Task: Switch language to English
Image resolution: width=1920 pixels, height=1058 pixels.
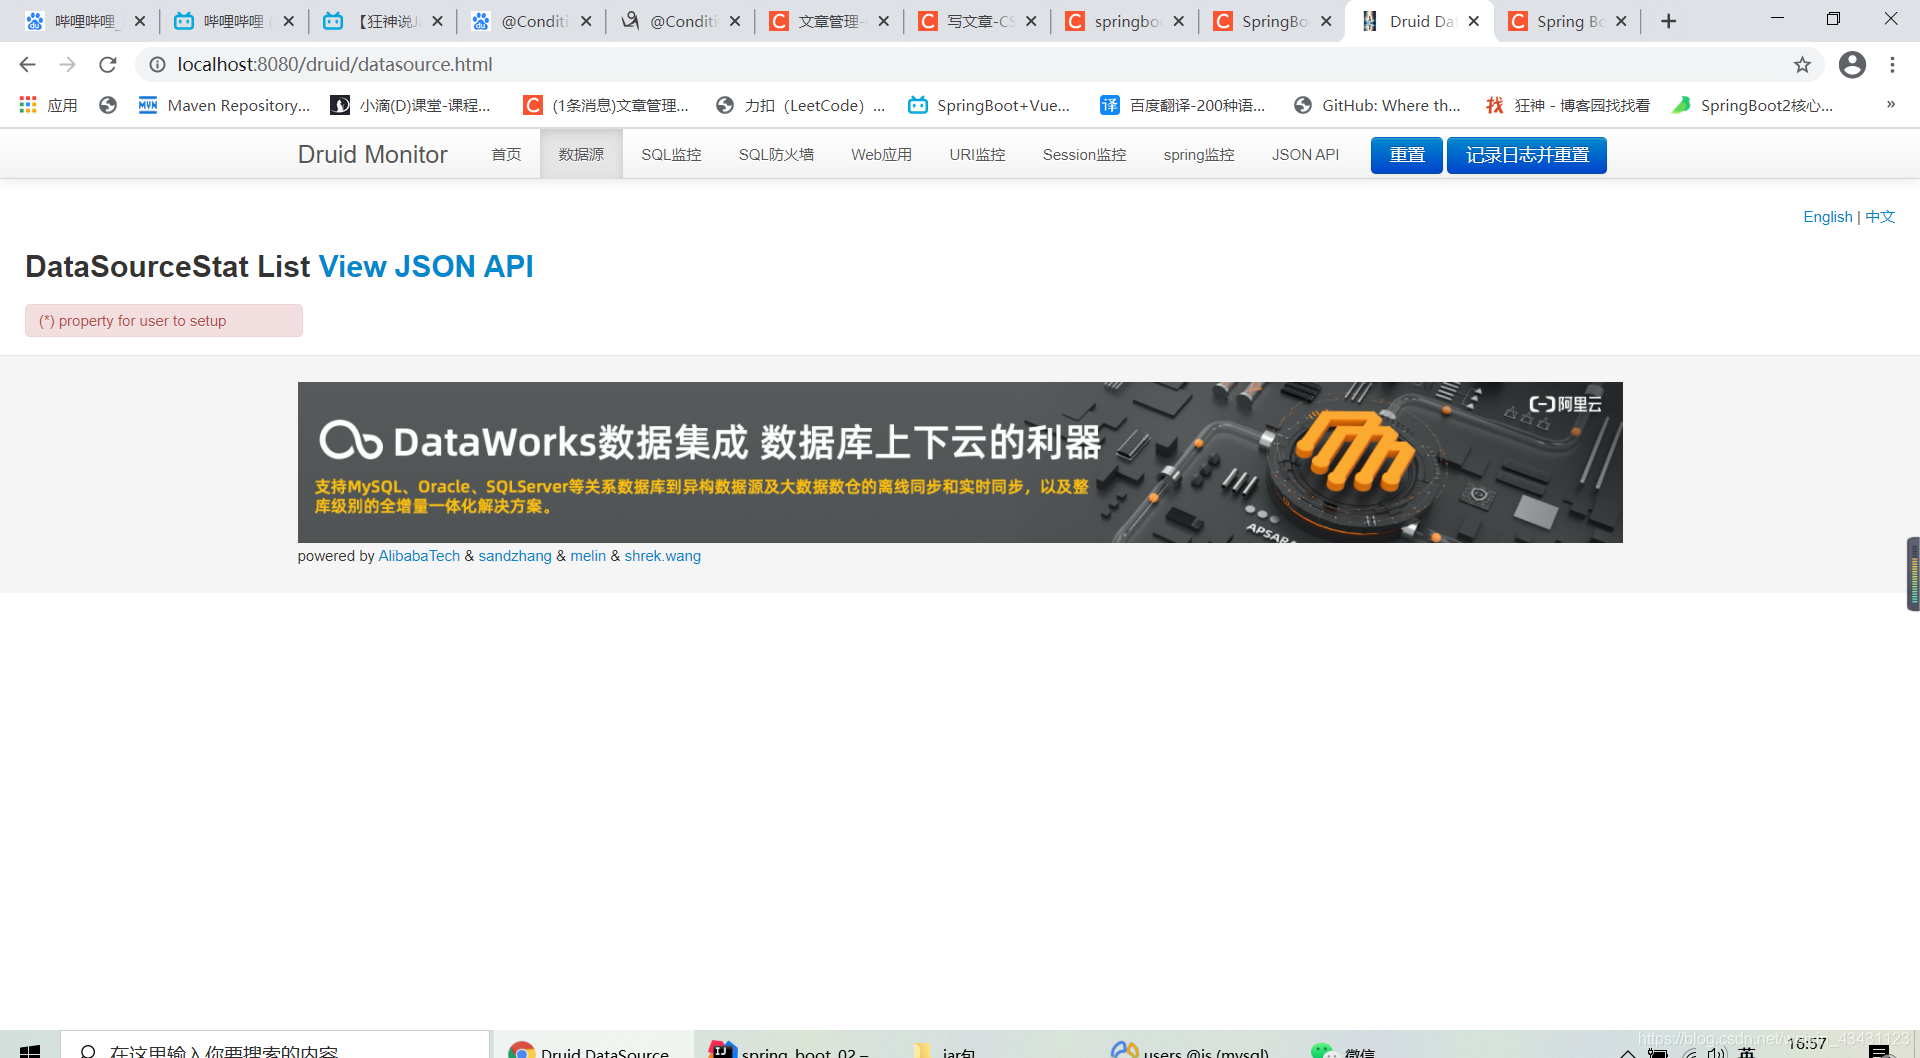Action: tap(1827, 217)
